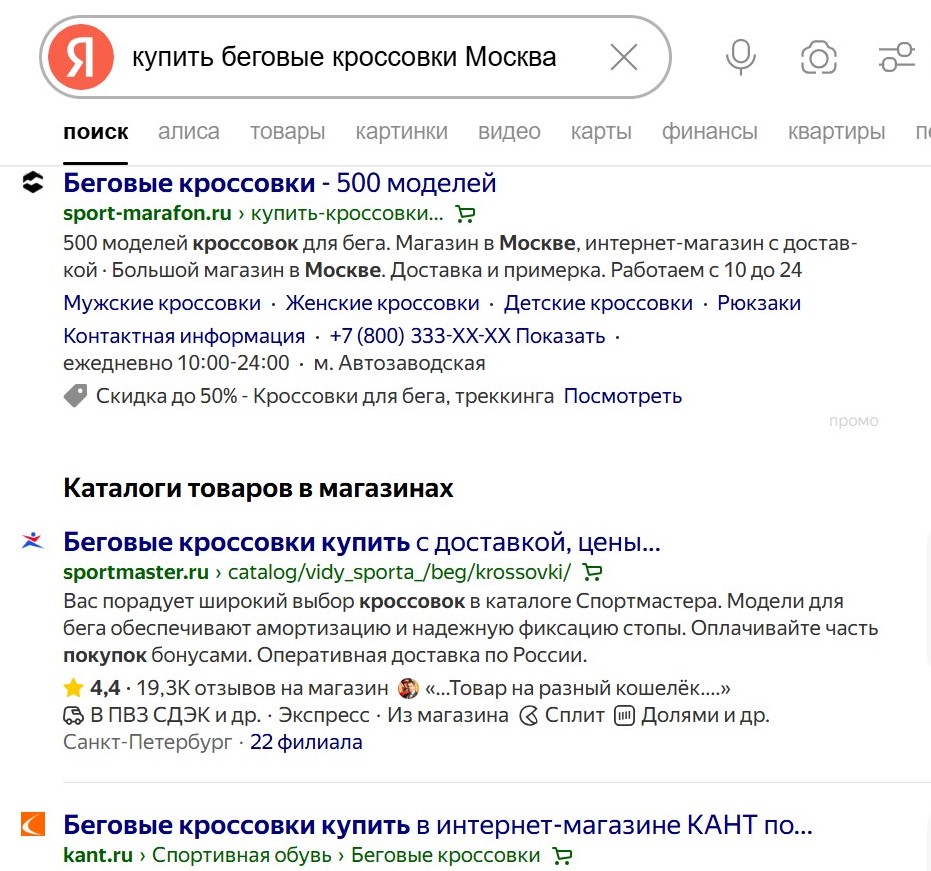931x871 pixels.
Task: Click the shopping cart icon beside sport-marafon.ru URL
Action: tap(466, 214)
